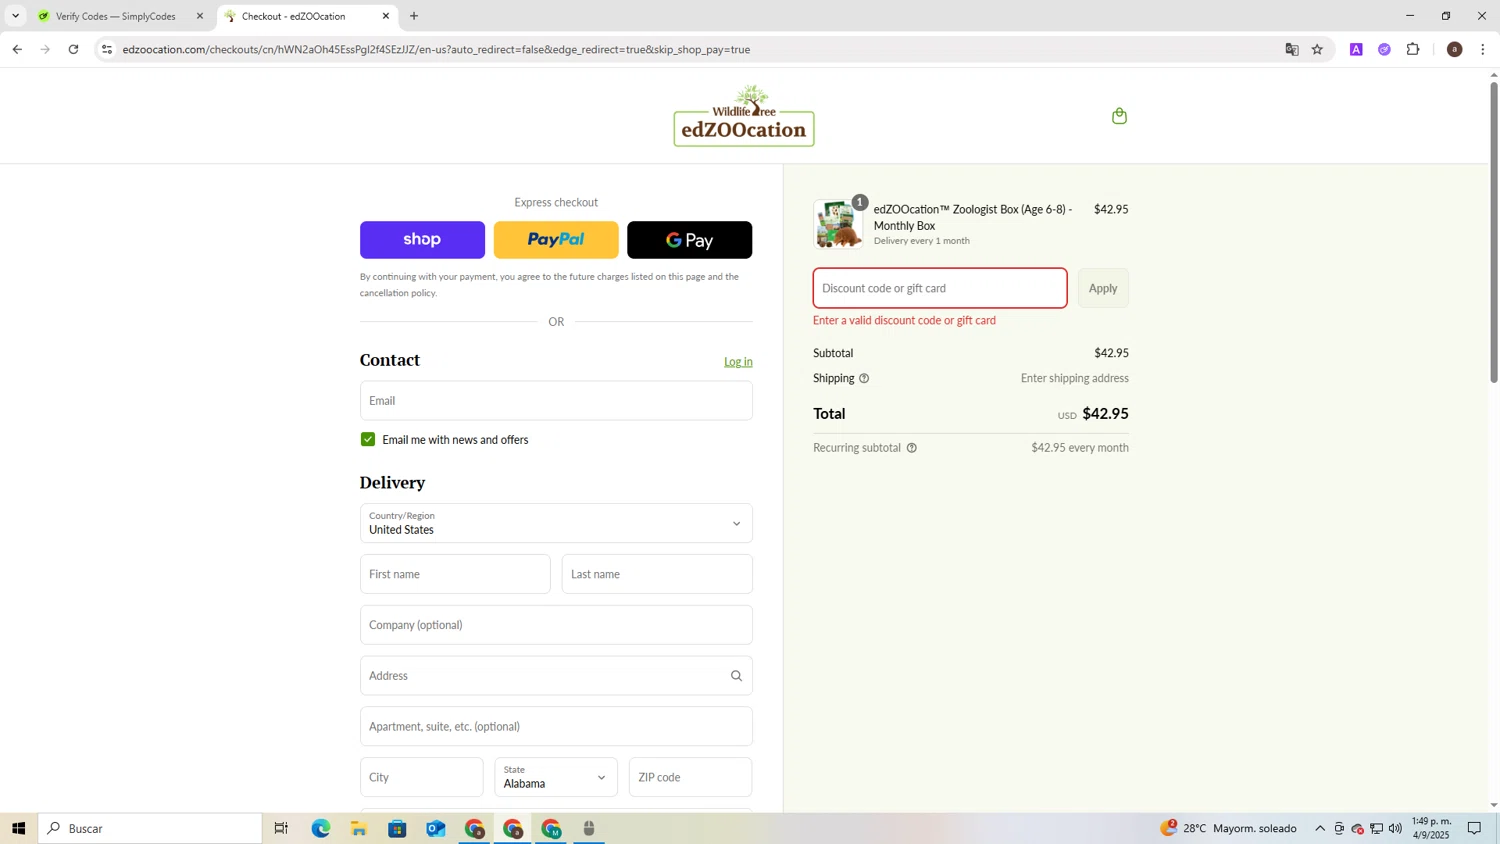Click the edZOOcation Wildlife Tree logo
Viewport: 1500px width, 844px height.
click(744, 116)
